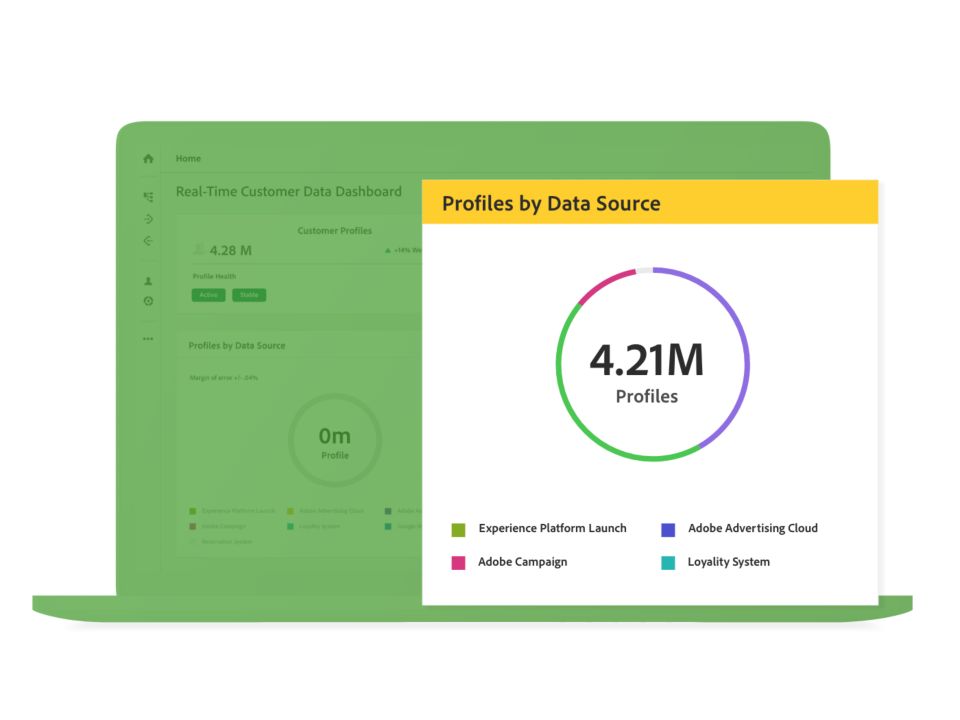Click the green segment of the donut ring
The image size is (960, 720).
coord(572,416)
